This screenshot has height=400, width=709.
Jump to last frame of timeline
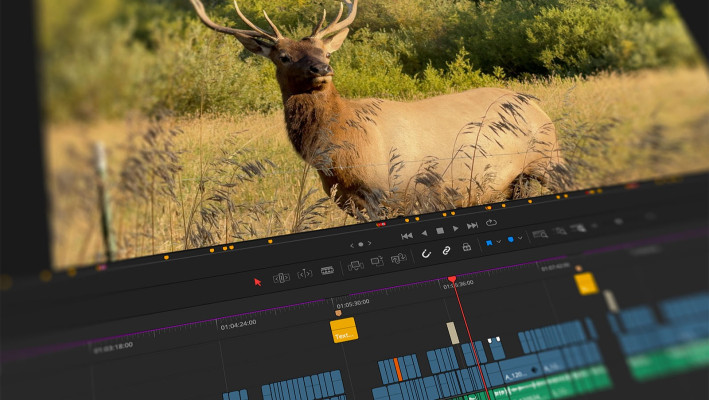pos(473,226)
